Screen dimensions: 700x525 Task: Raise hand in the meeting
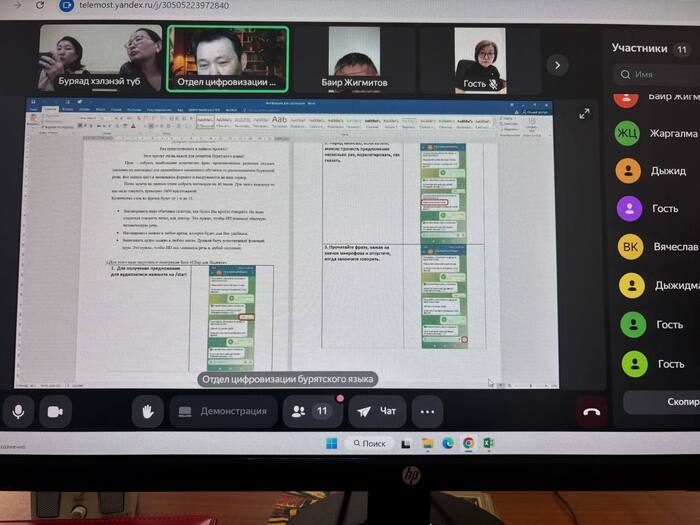[x=147, y=411]
